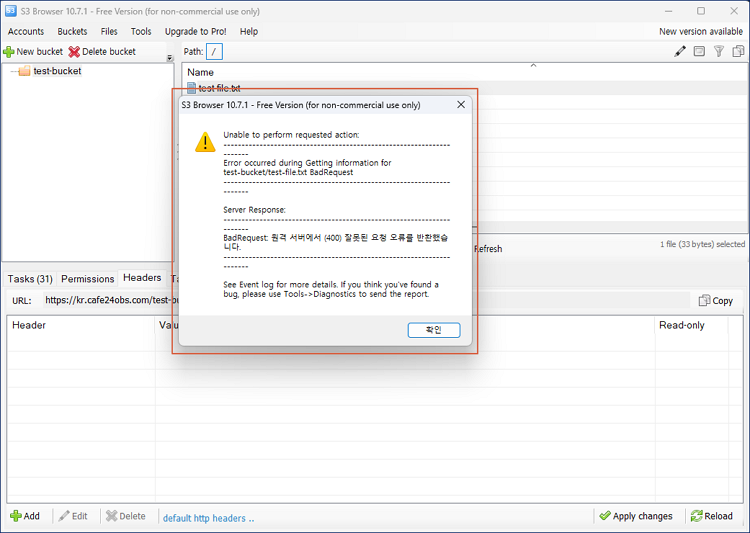Switch to the Permissions tab
Screen dimensions: 750x533
(88, 279)
